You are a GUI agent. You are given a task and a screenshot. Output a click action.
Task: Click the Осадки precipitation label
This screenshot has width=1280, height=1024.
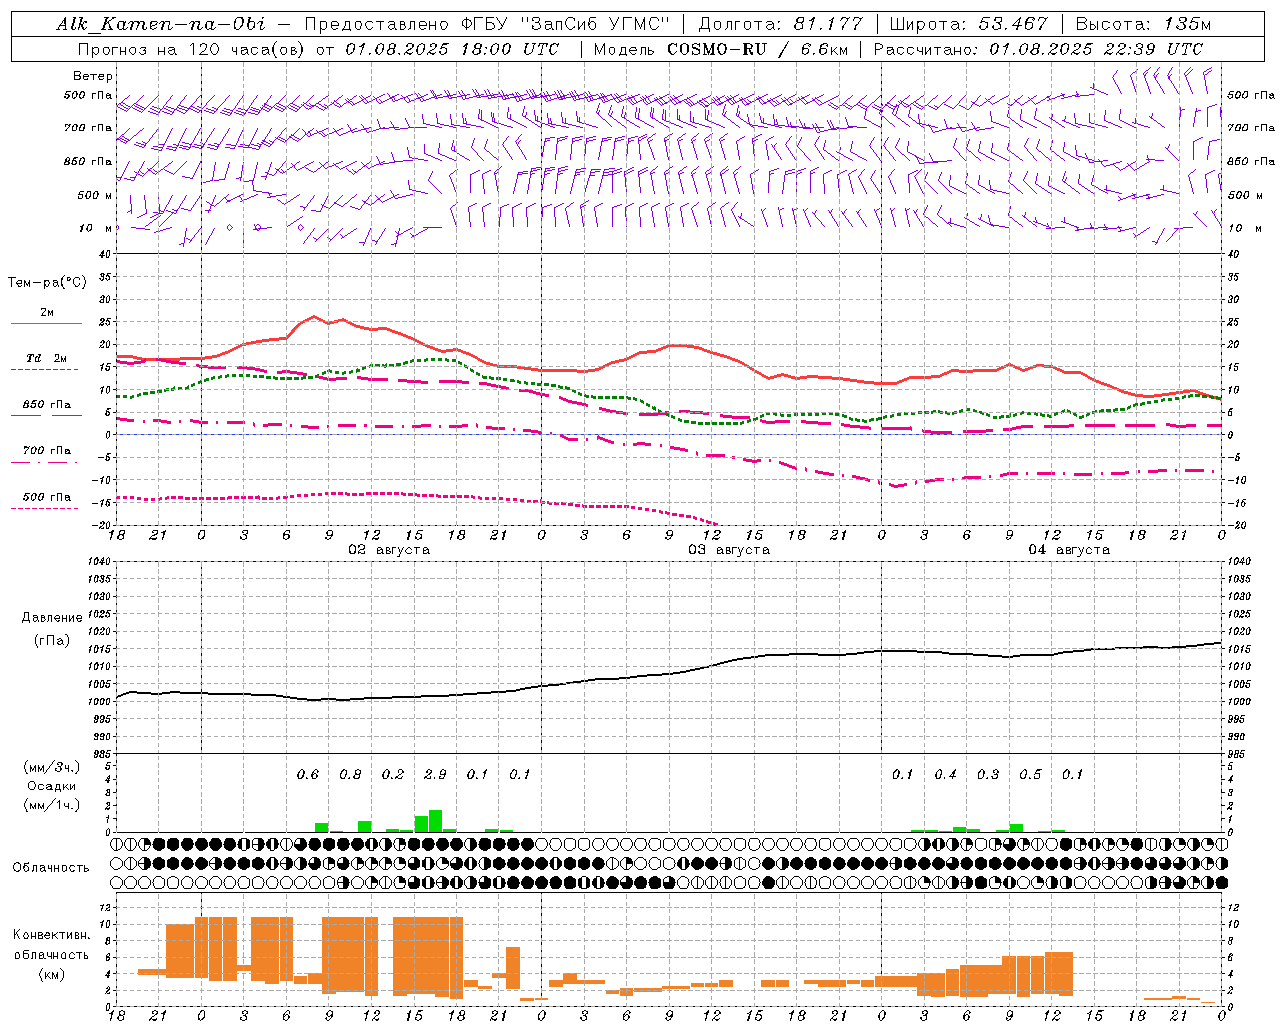pos(52,786)
